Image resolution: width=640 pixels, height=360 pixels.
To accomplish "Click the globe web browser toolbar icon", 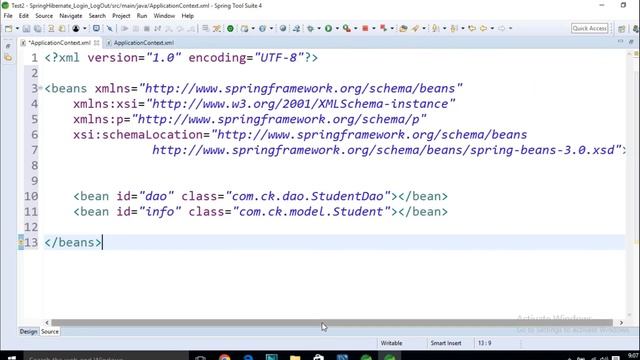I will pos(282,28).
